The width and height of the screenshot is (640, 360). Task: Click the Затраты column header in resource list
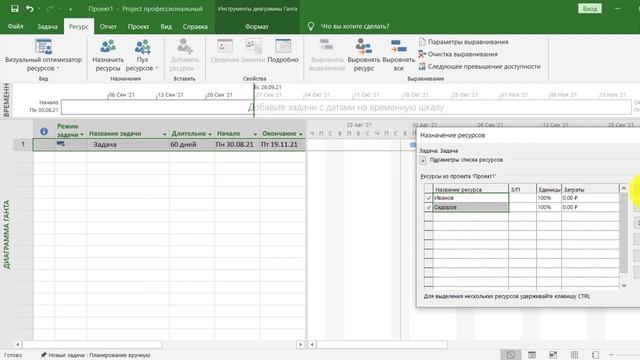coord(590,189)
